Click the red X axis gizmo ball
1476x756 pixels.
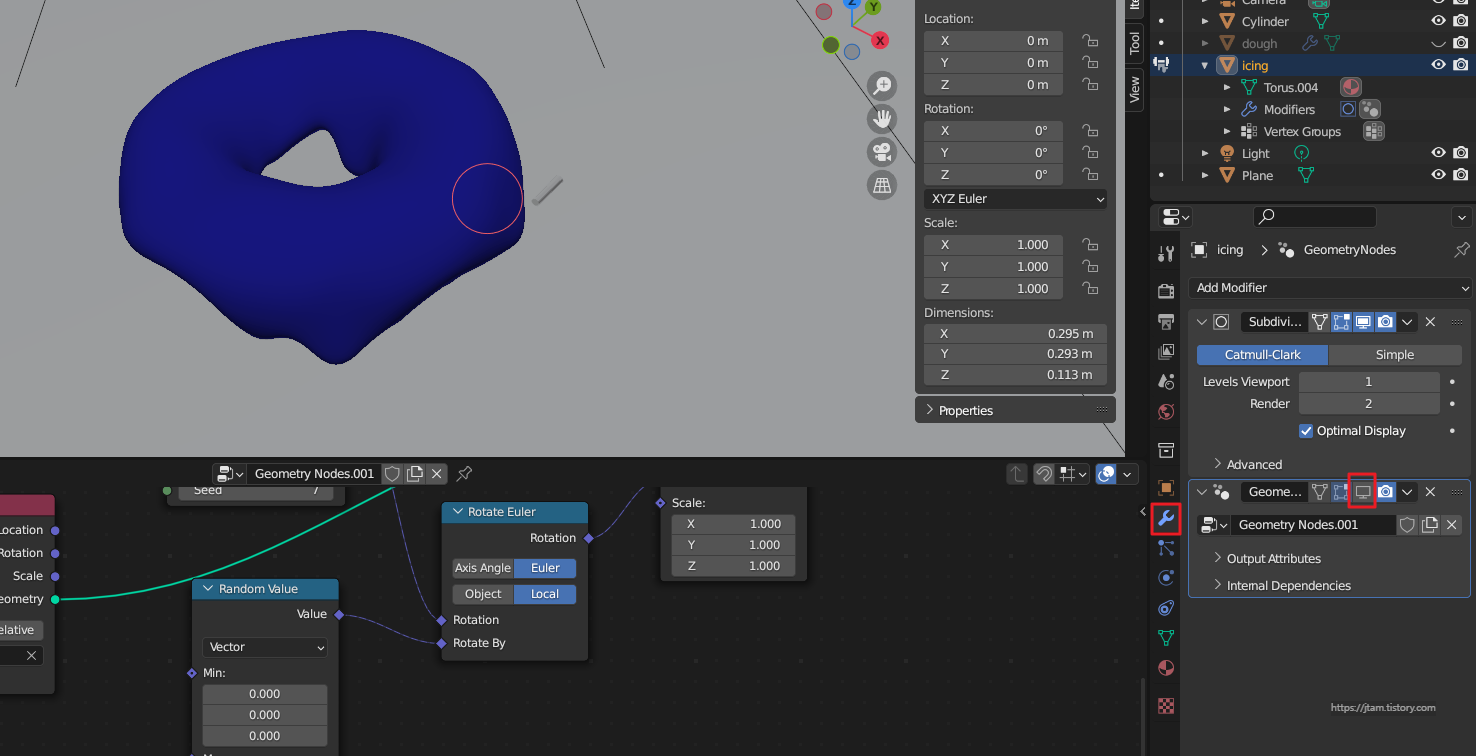(880, 40)
